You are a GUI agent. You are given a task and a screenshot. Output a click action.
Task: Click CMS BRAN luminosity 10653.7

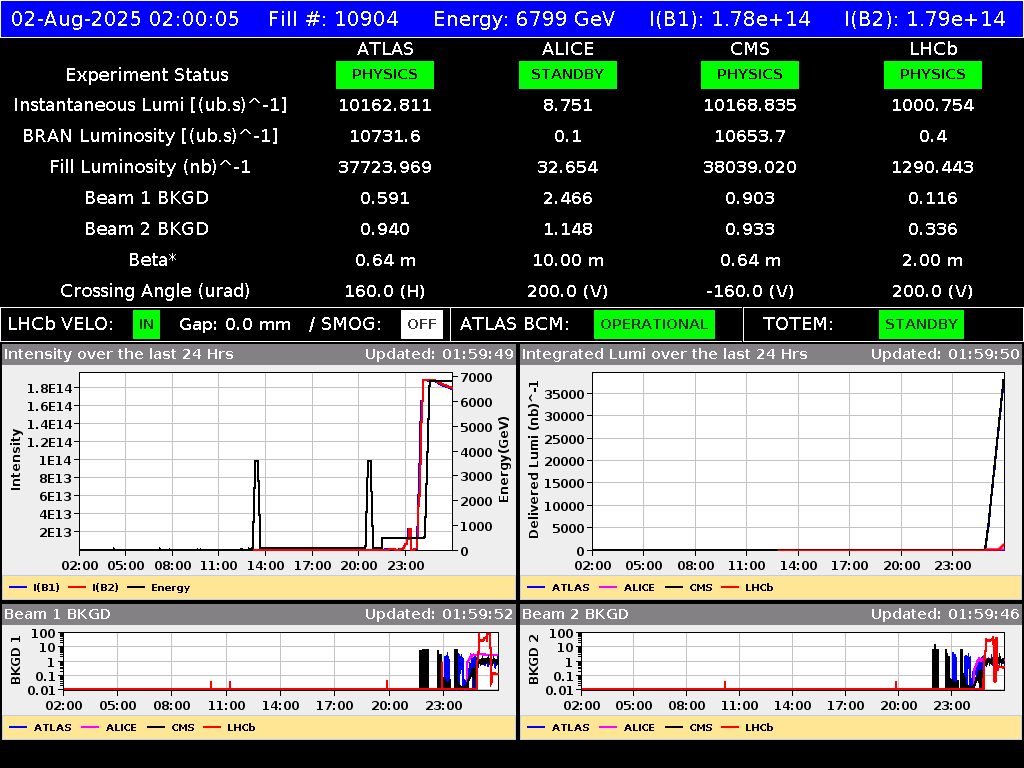(x=750, y=136)
